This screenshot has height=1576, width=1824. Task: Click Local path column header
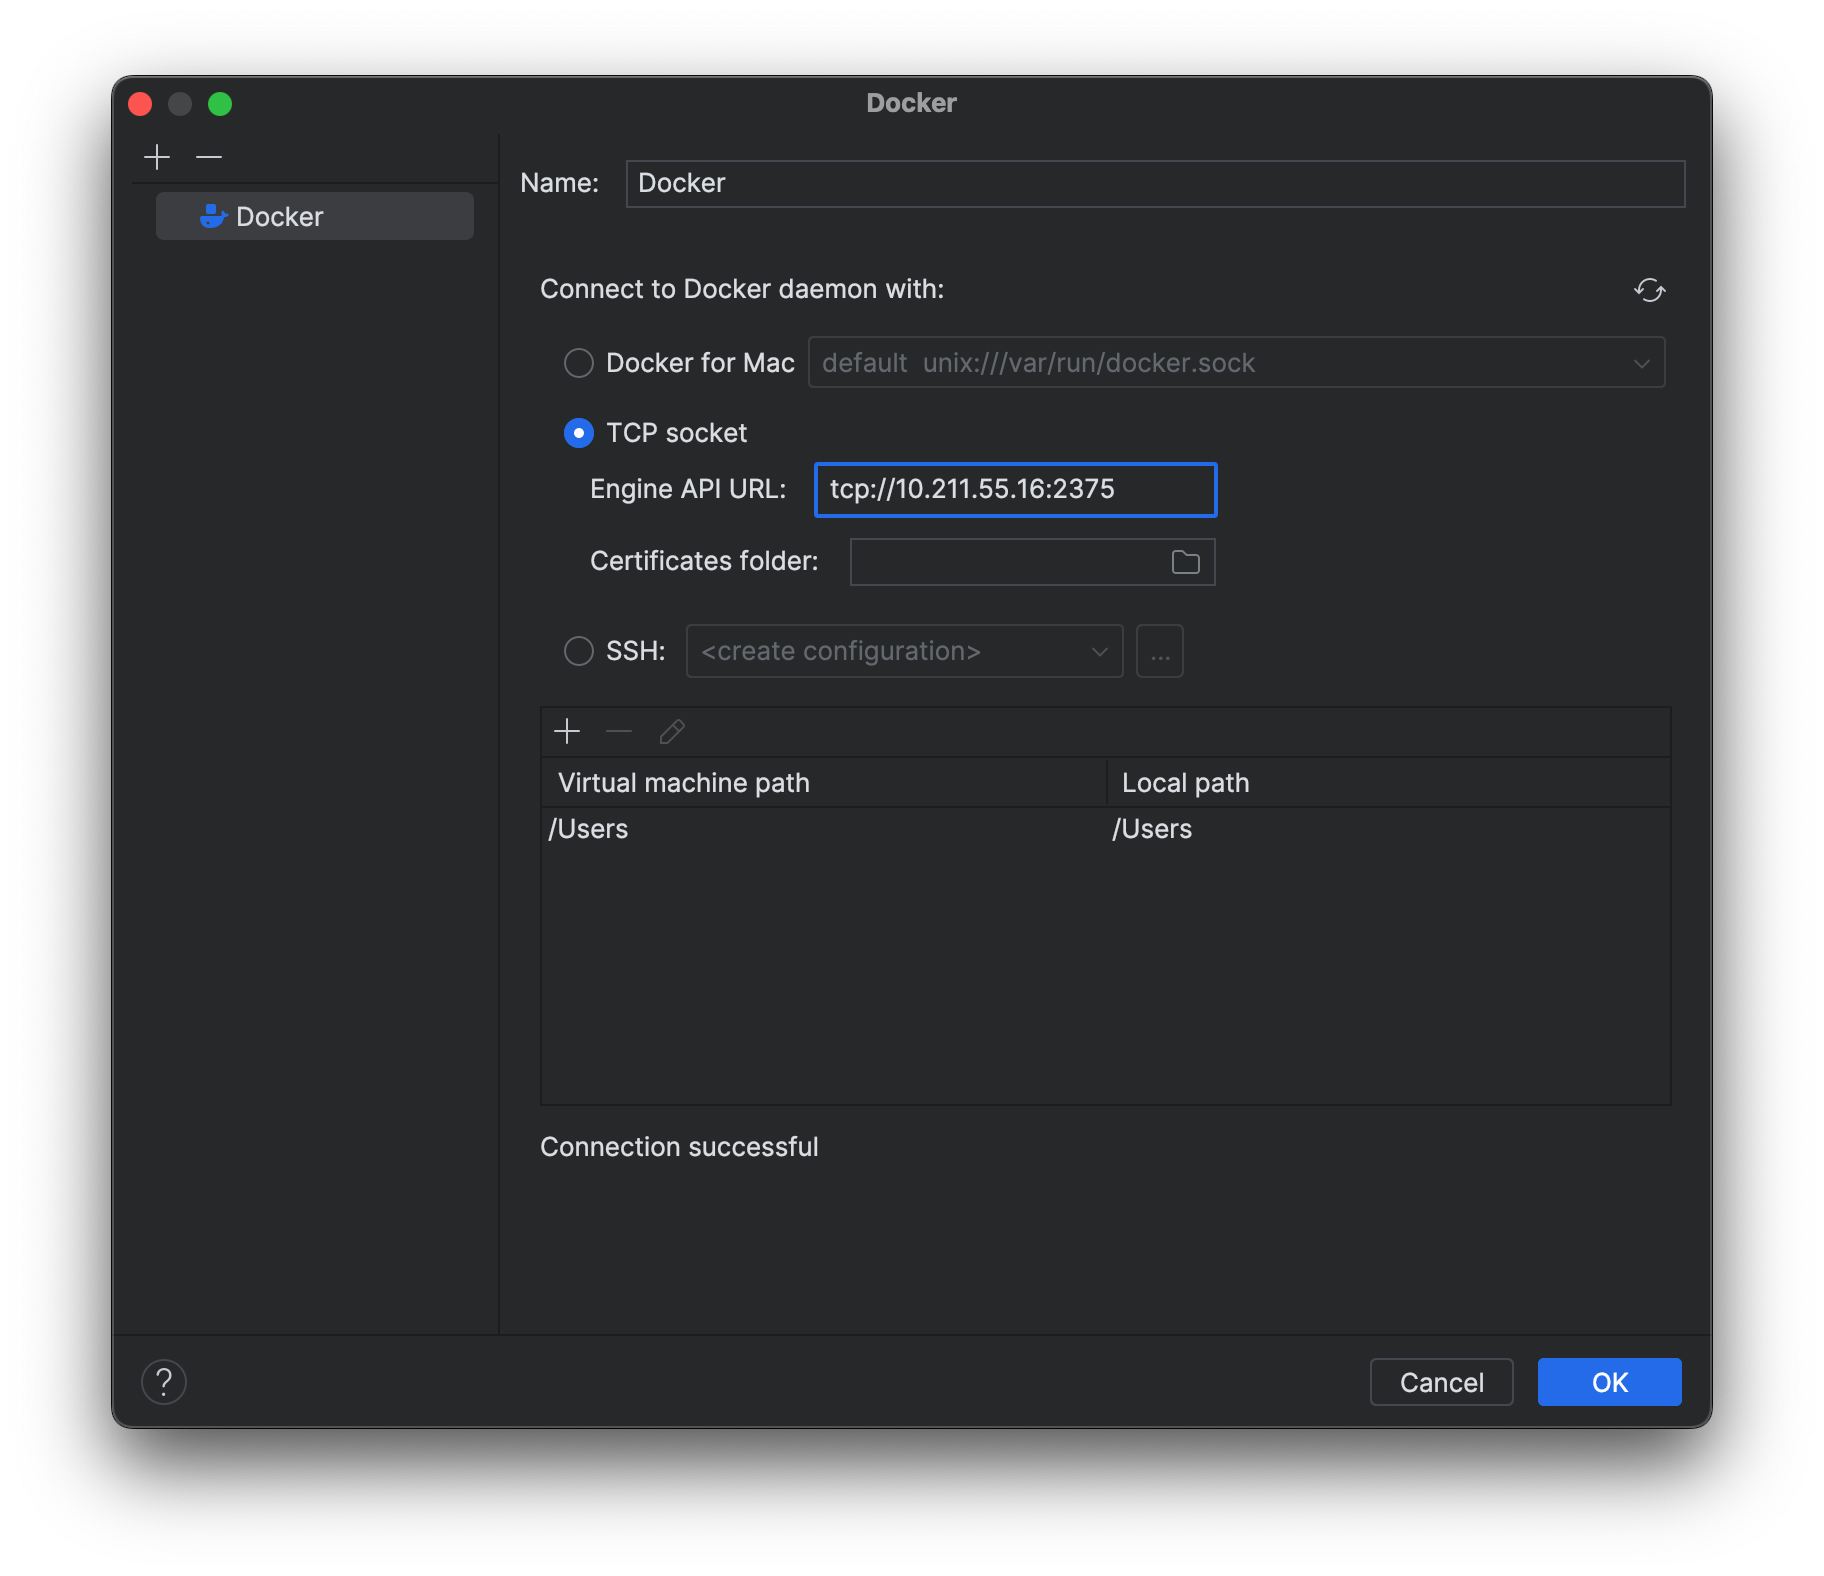tap(1389, 782)
